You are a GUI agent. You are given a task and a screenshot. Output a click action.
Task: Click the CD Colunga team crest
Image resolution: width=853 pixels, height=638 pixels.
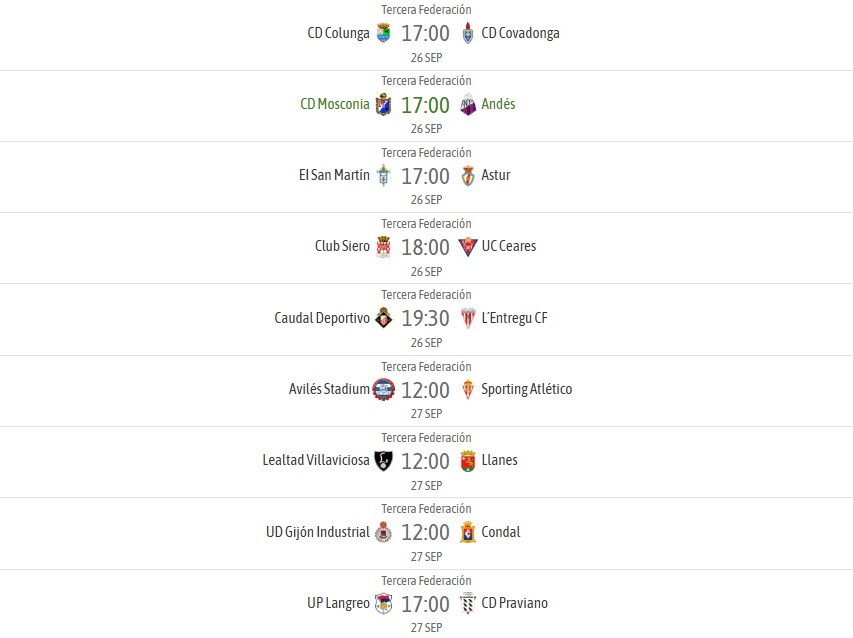point(384,33)
